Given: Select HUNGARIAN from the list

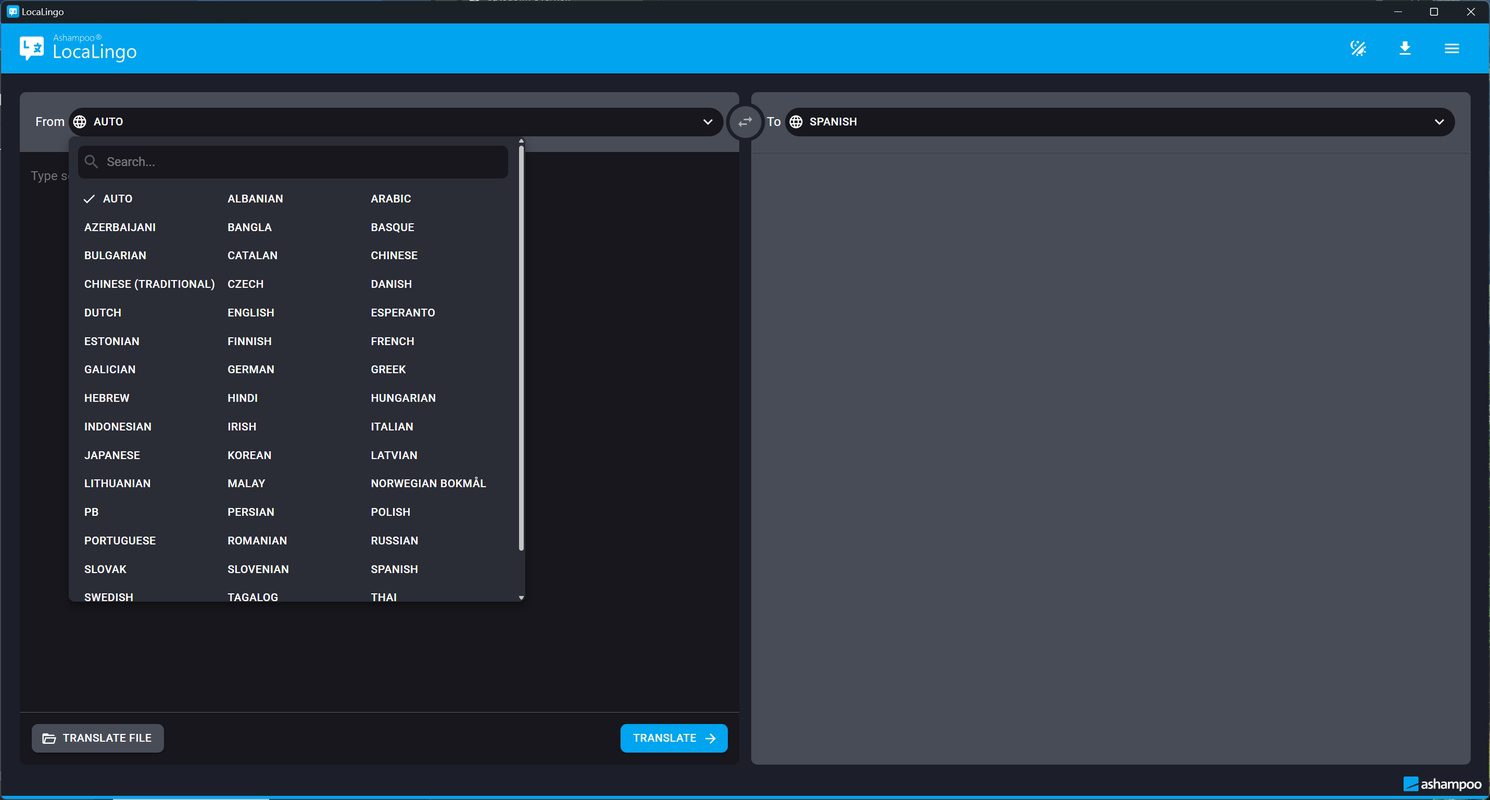Looking at the screenshot, I should (403, 399).
